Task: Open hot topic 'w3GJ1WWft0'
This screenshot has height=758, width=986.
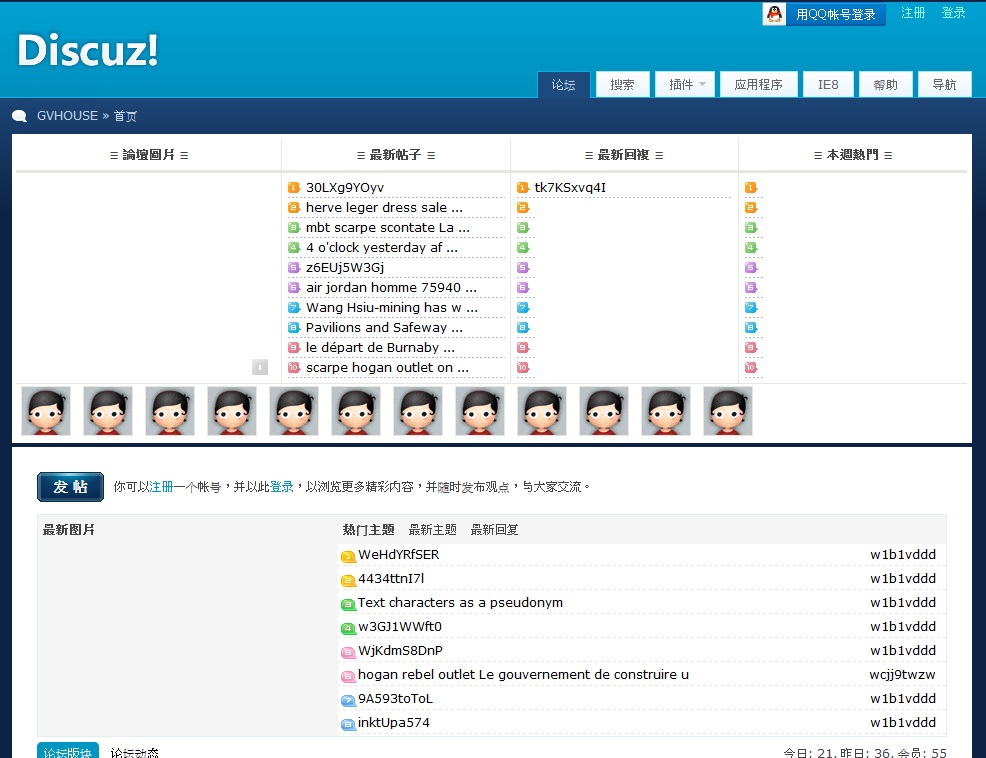Action: click(x=400, y=627)
